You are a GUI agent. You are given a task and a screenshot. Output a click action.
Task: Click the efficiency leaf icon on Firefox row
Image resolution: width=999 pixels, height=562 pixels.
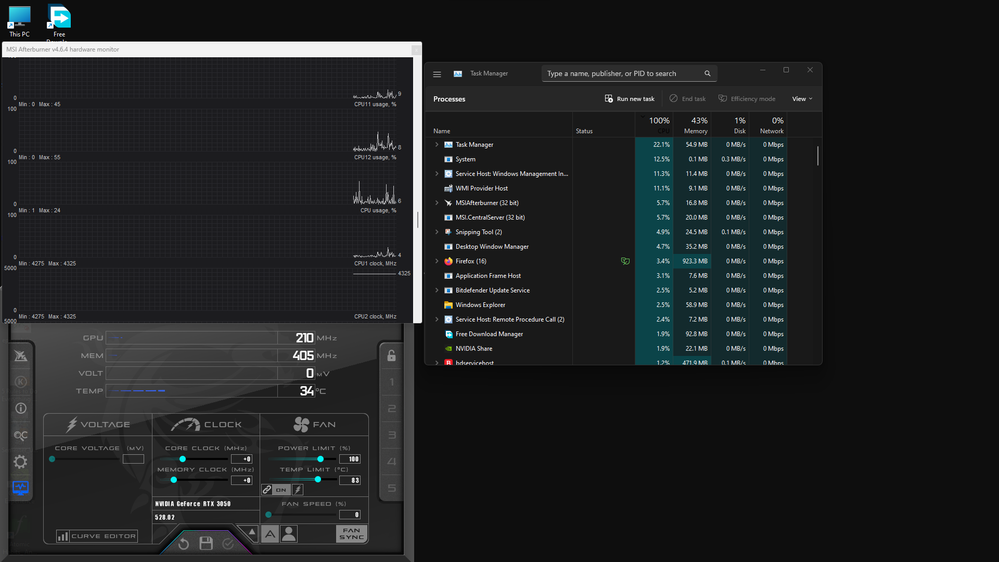(x=625, y=261)
